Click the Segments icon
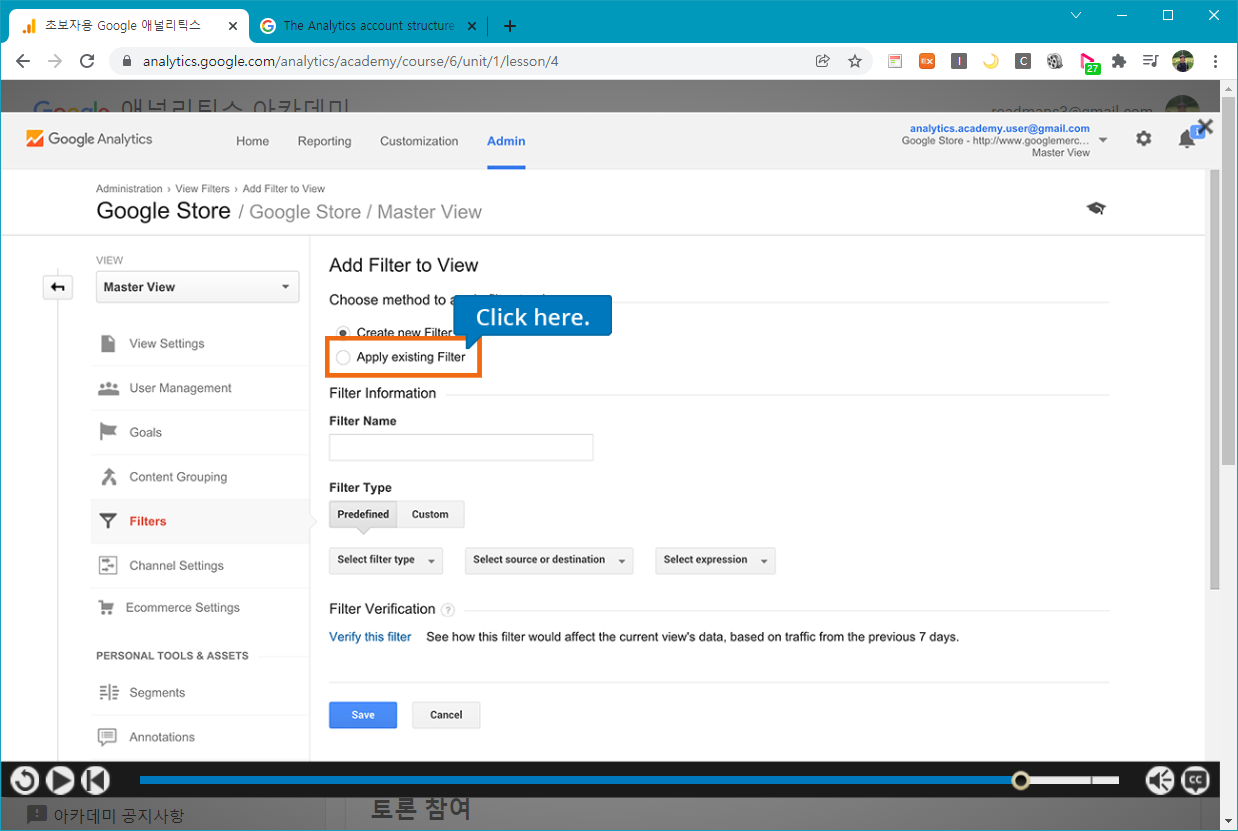Image resolution: width=1238 pixels, height=831 pixels. click(x=108, y=692)
